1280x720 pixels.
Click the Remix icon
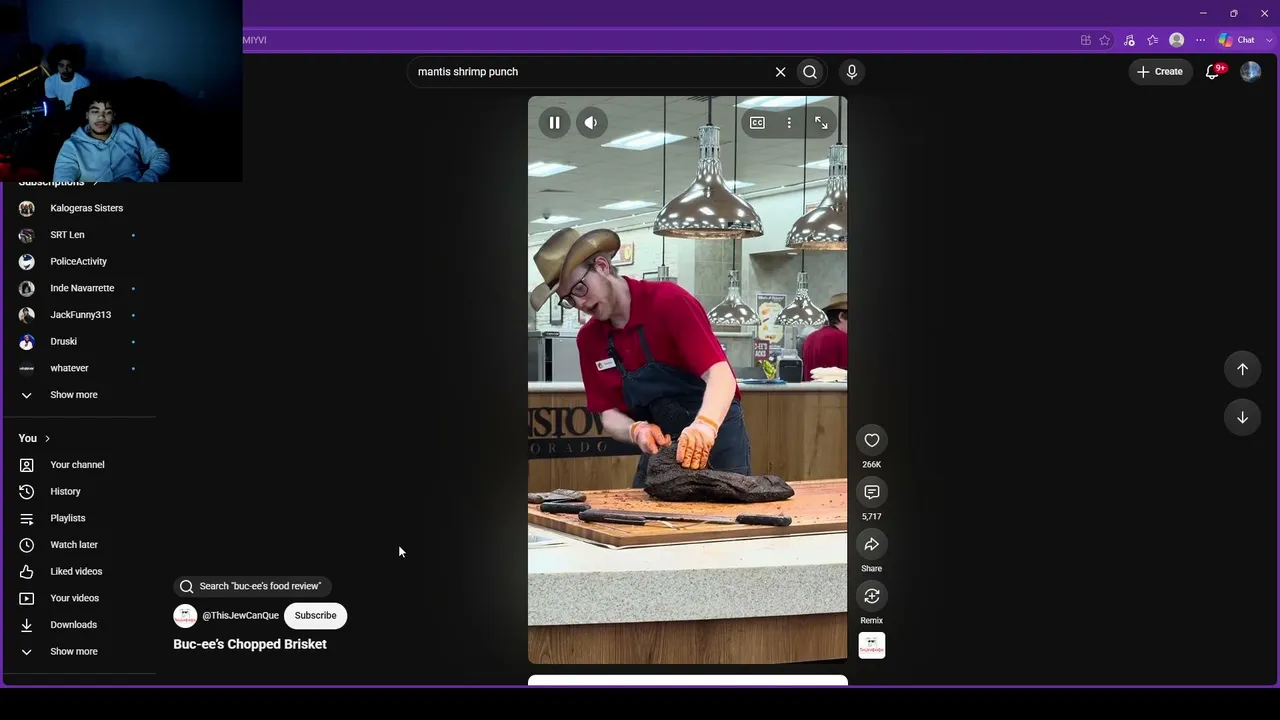(x=872, y=596)
